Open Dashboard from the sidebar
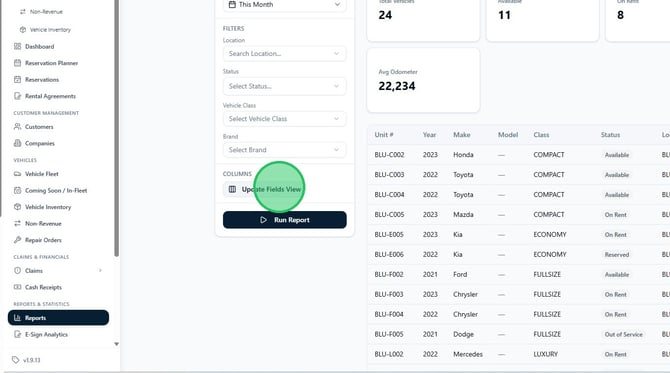This screenshot has width=670, height=373. tap(39, 47)
